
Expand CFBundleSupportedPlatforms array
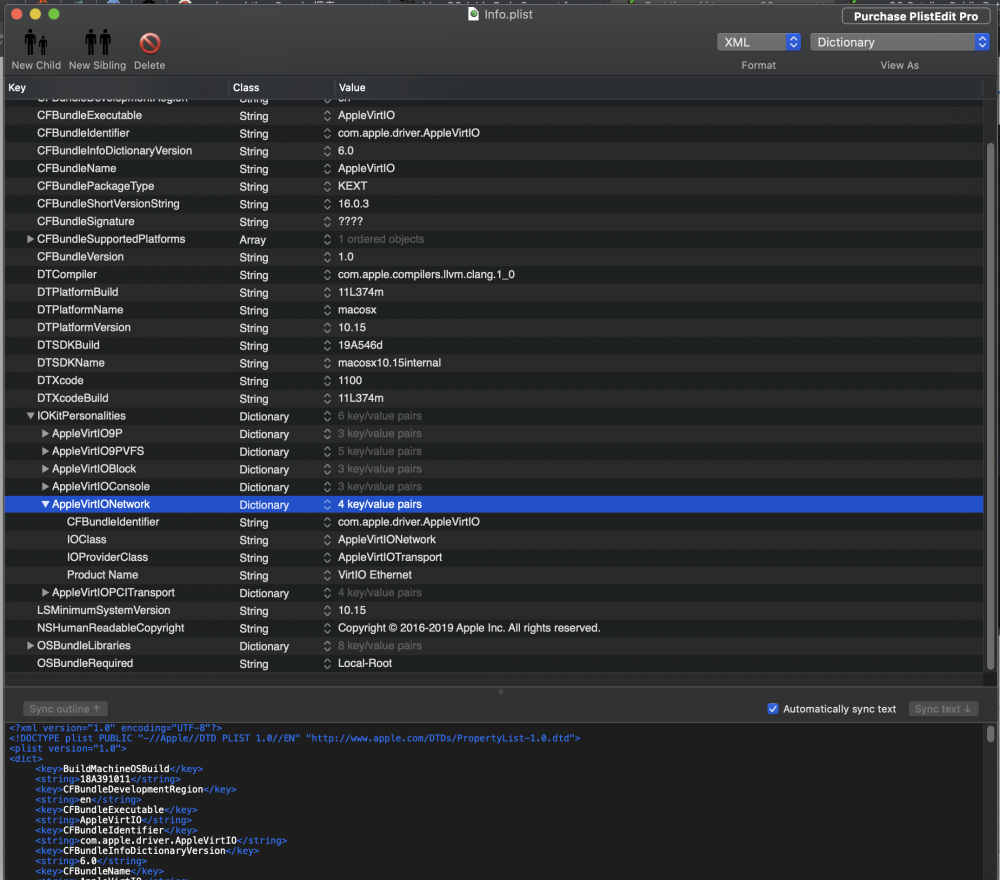tap(30, 239)
